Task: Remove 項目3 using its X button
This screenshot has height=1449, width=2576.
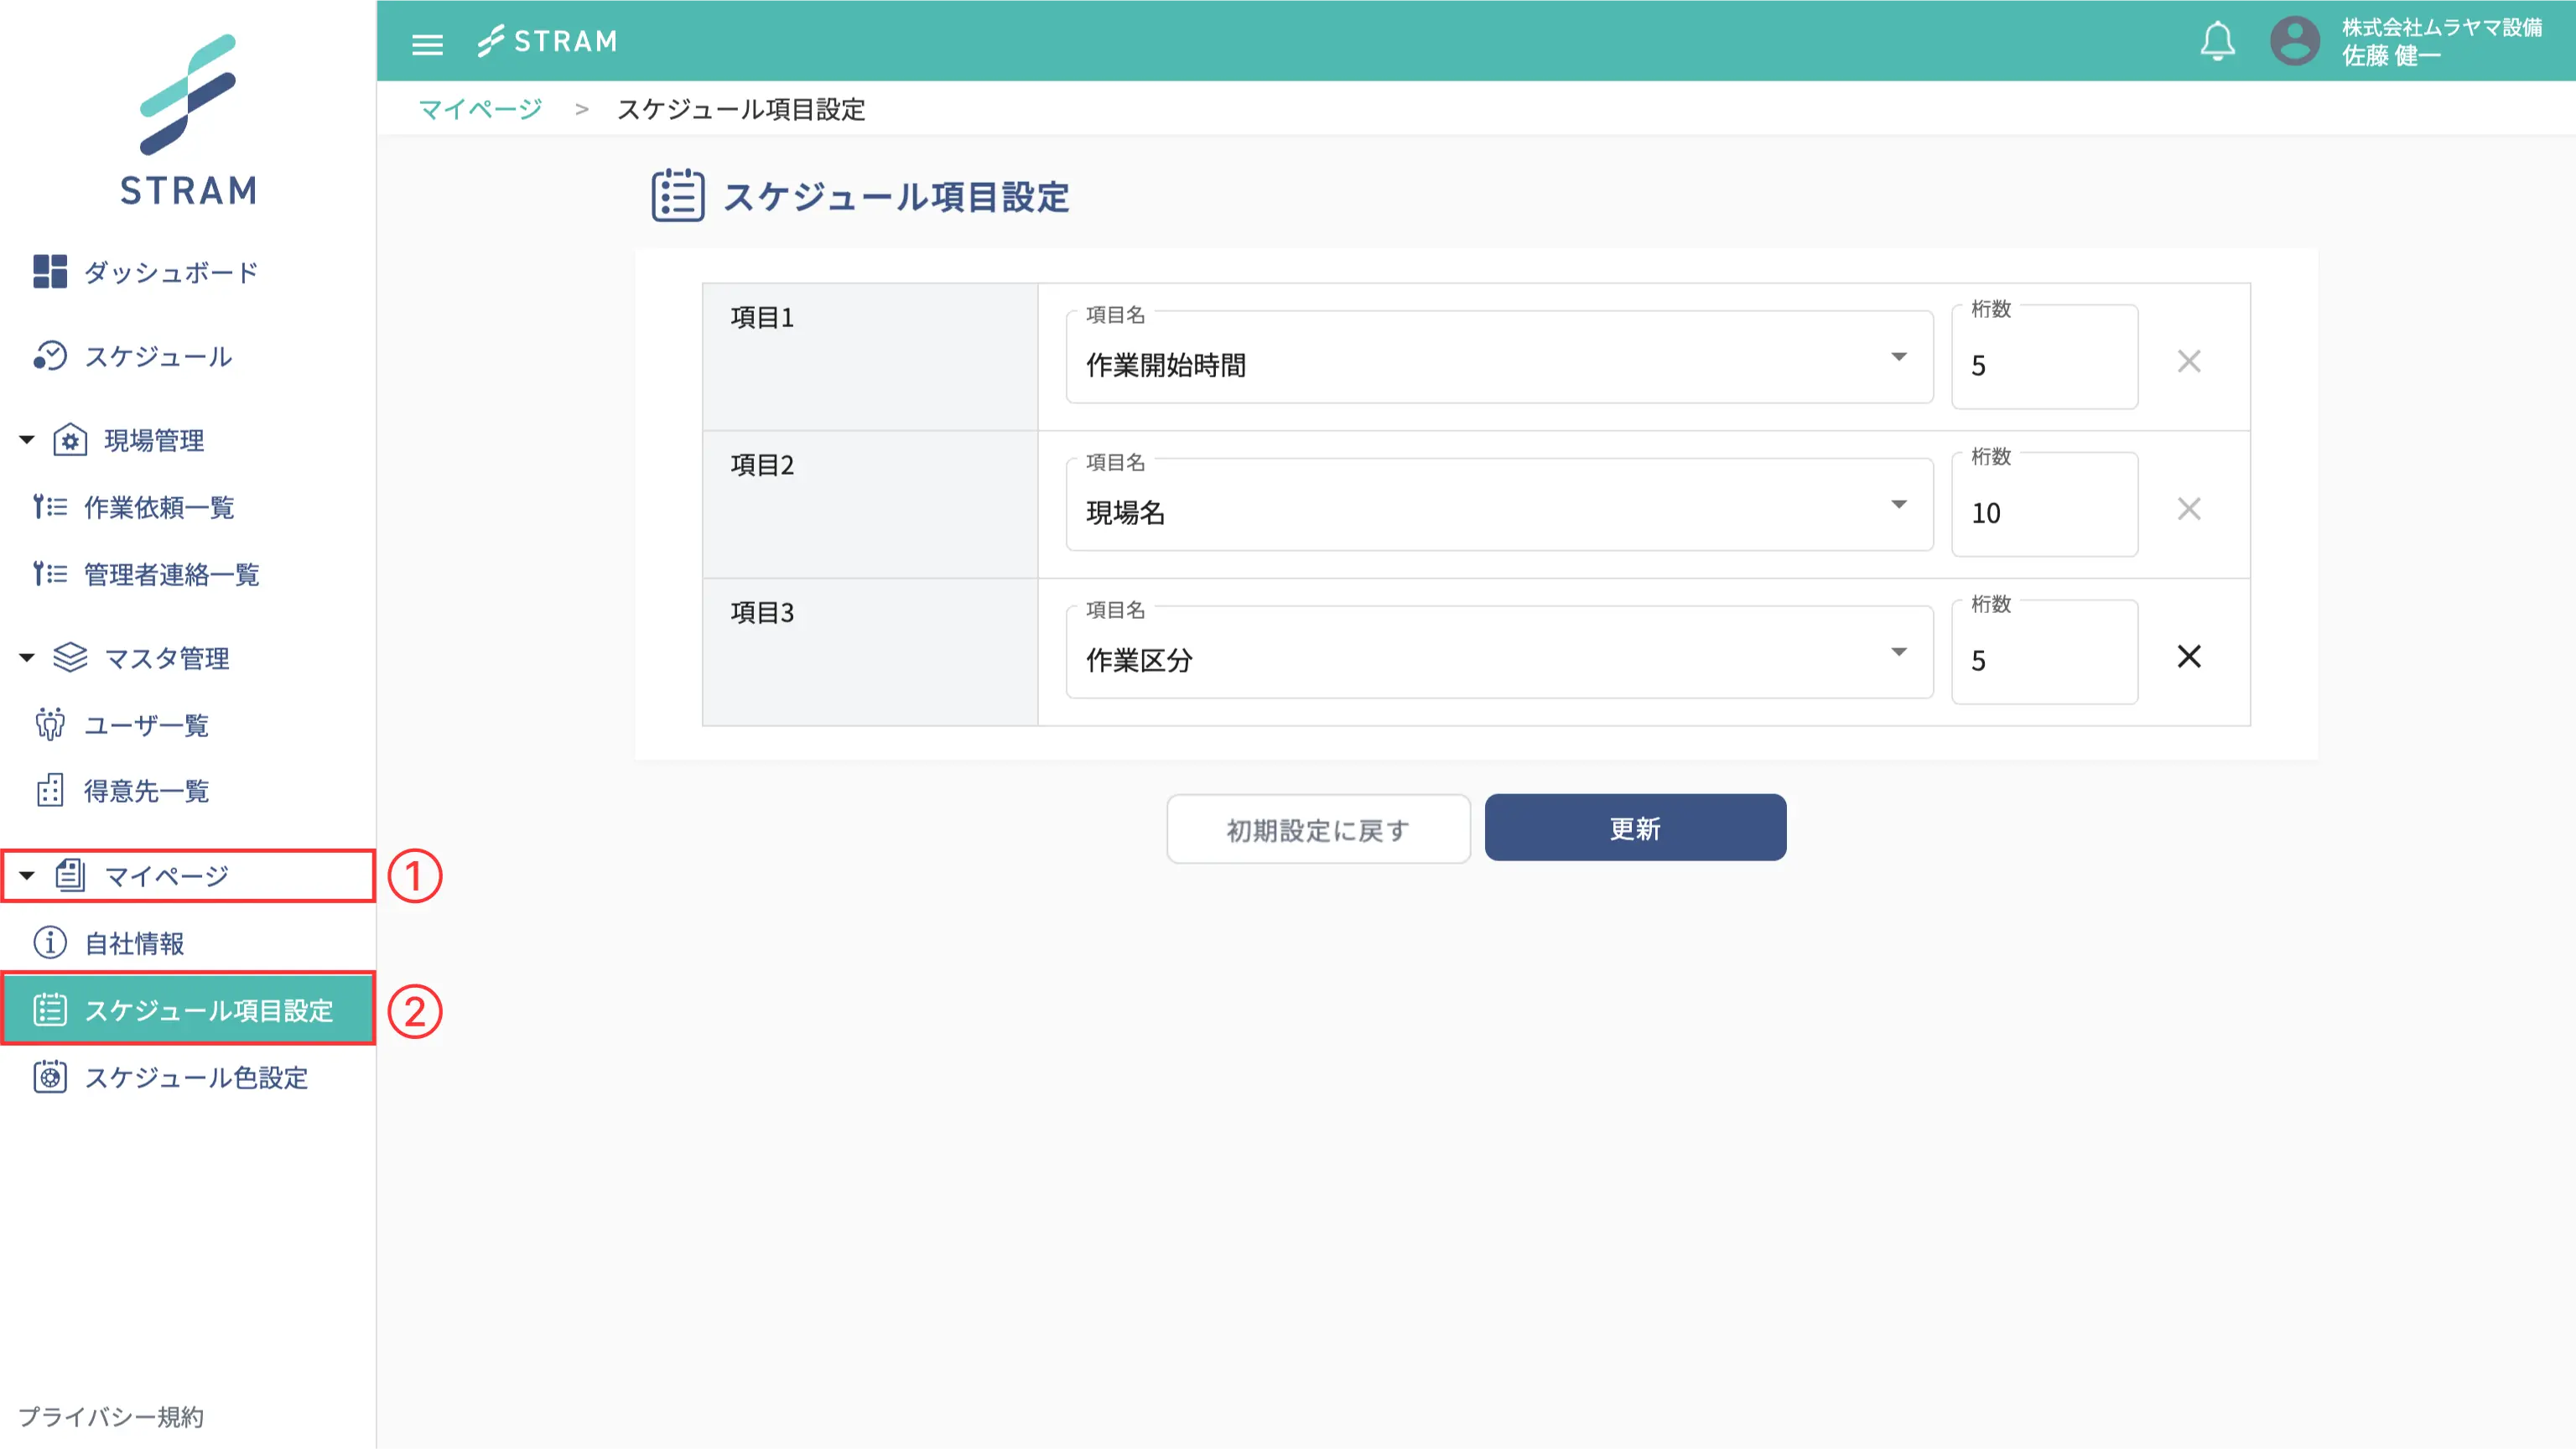Action: [x=2189, y=656]
